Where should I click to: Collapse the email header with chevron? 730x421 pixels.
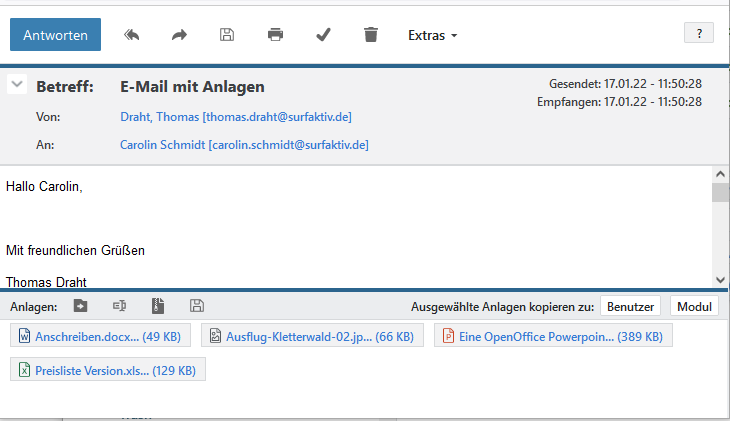tap(17, 85)
